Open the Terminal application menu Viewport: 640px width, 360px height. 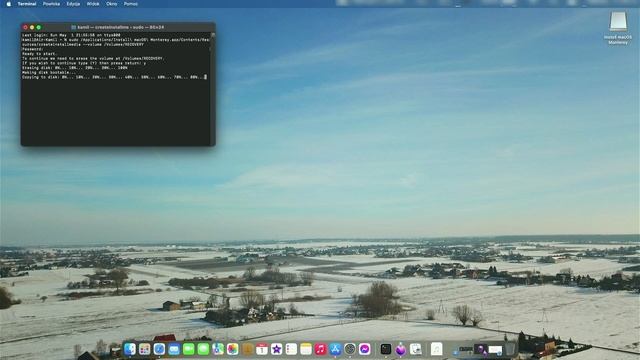(x=27, y=4)
